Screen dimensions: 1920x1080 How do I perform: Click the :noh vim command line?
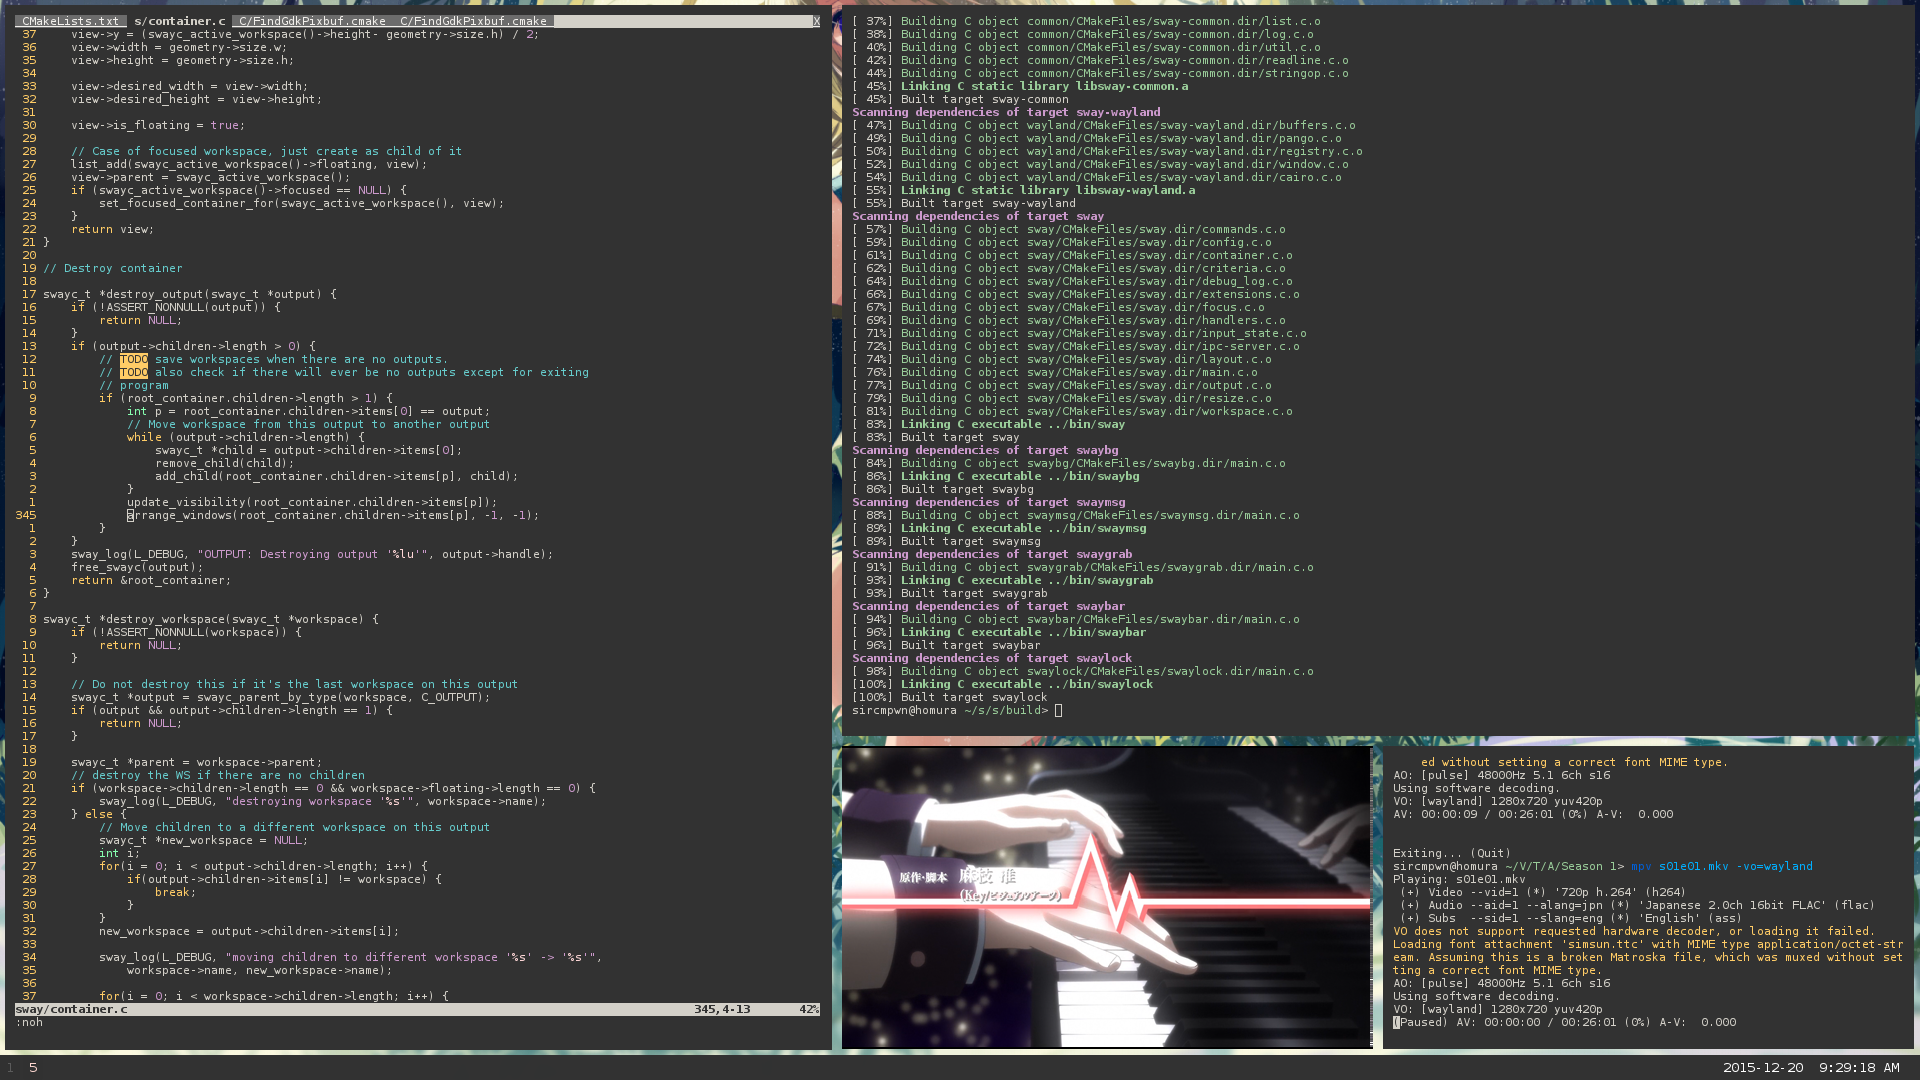tap(30, 1022)
